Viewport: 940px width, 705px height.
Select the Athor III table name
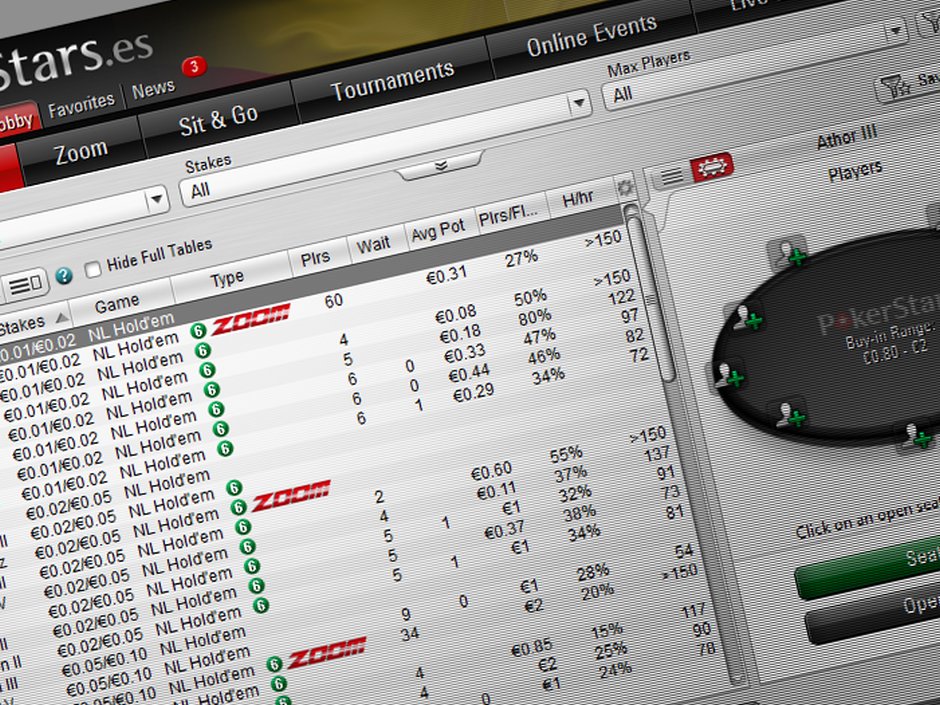(x=846, y=138)
